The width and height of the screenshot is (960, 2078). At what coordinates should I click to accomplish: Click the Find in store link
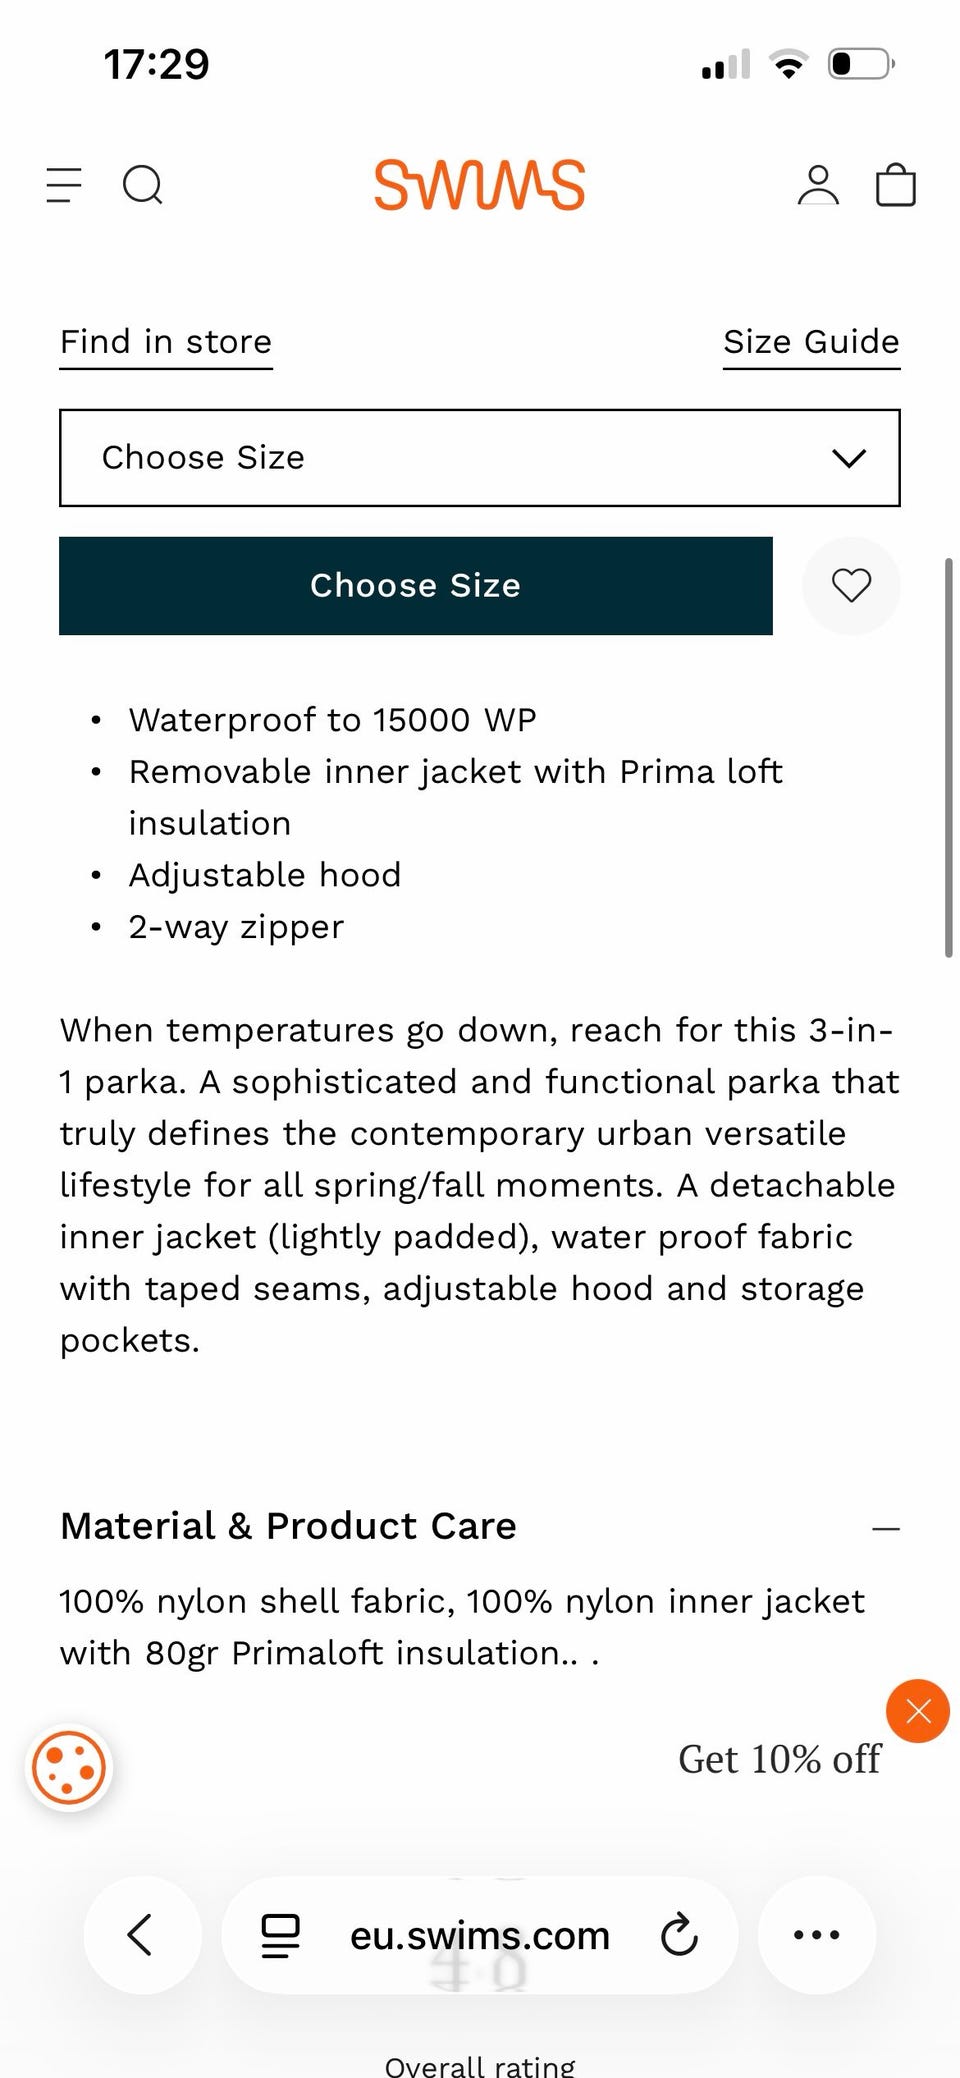click(166, 342)
